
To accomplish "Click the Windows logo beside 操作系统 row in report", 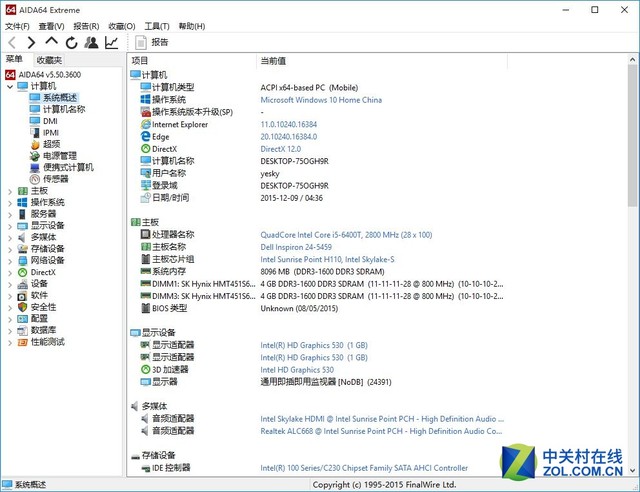I will [145, 99].
